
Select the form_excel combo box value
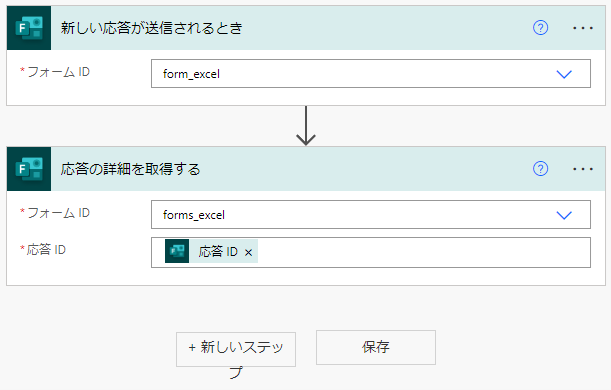click(x=371, y=74)
